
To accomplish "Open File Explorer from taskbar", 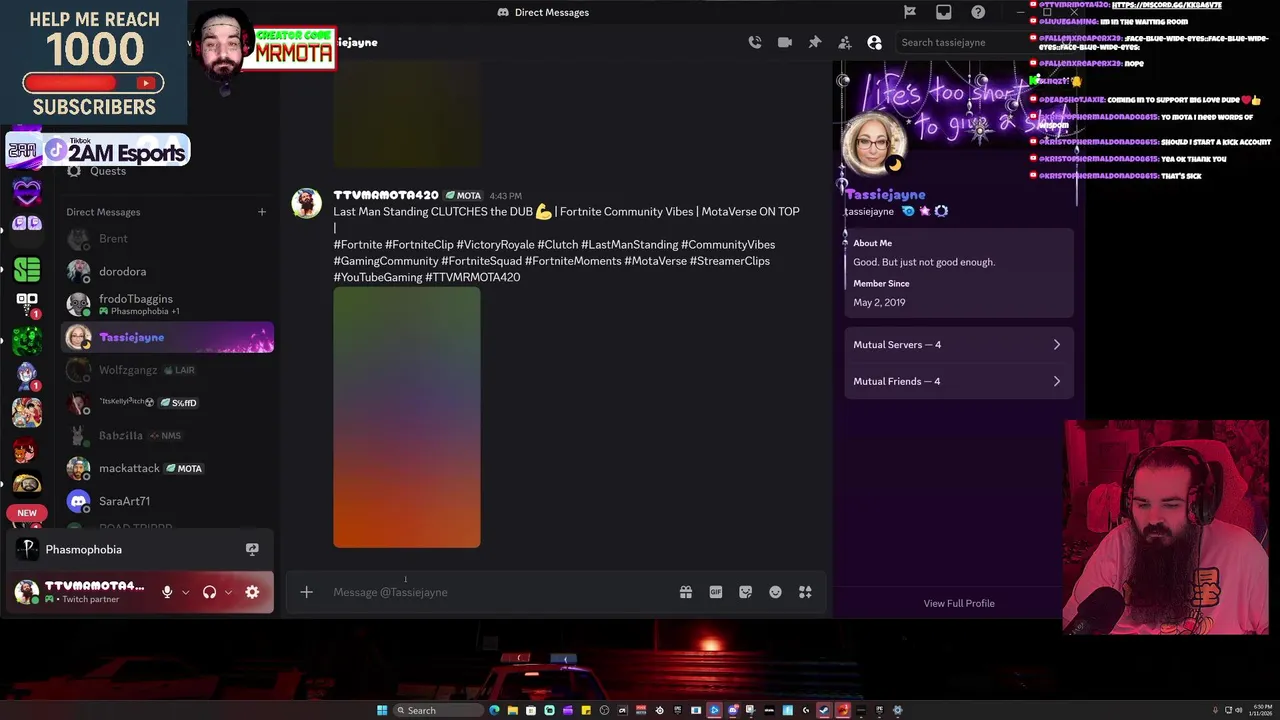I will tap(512, 711).
